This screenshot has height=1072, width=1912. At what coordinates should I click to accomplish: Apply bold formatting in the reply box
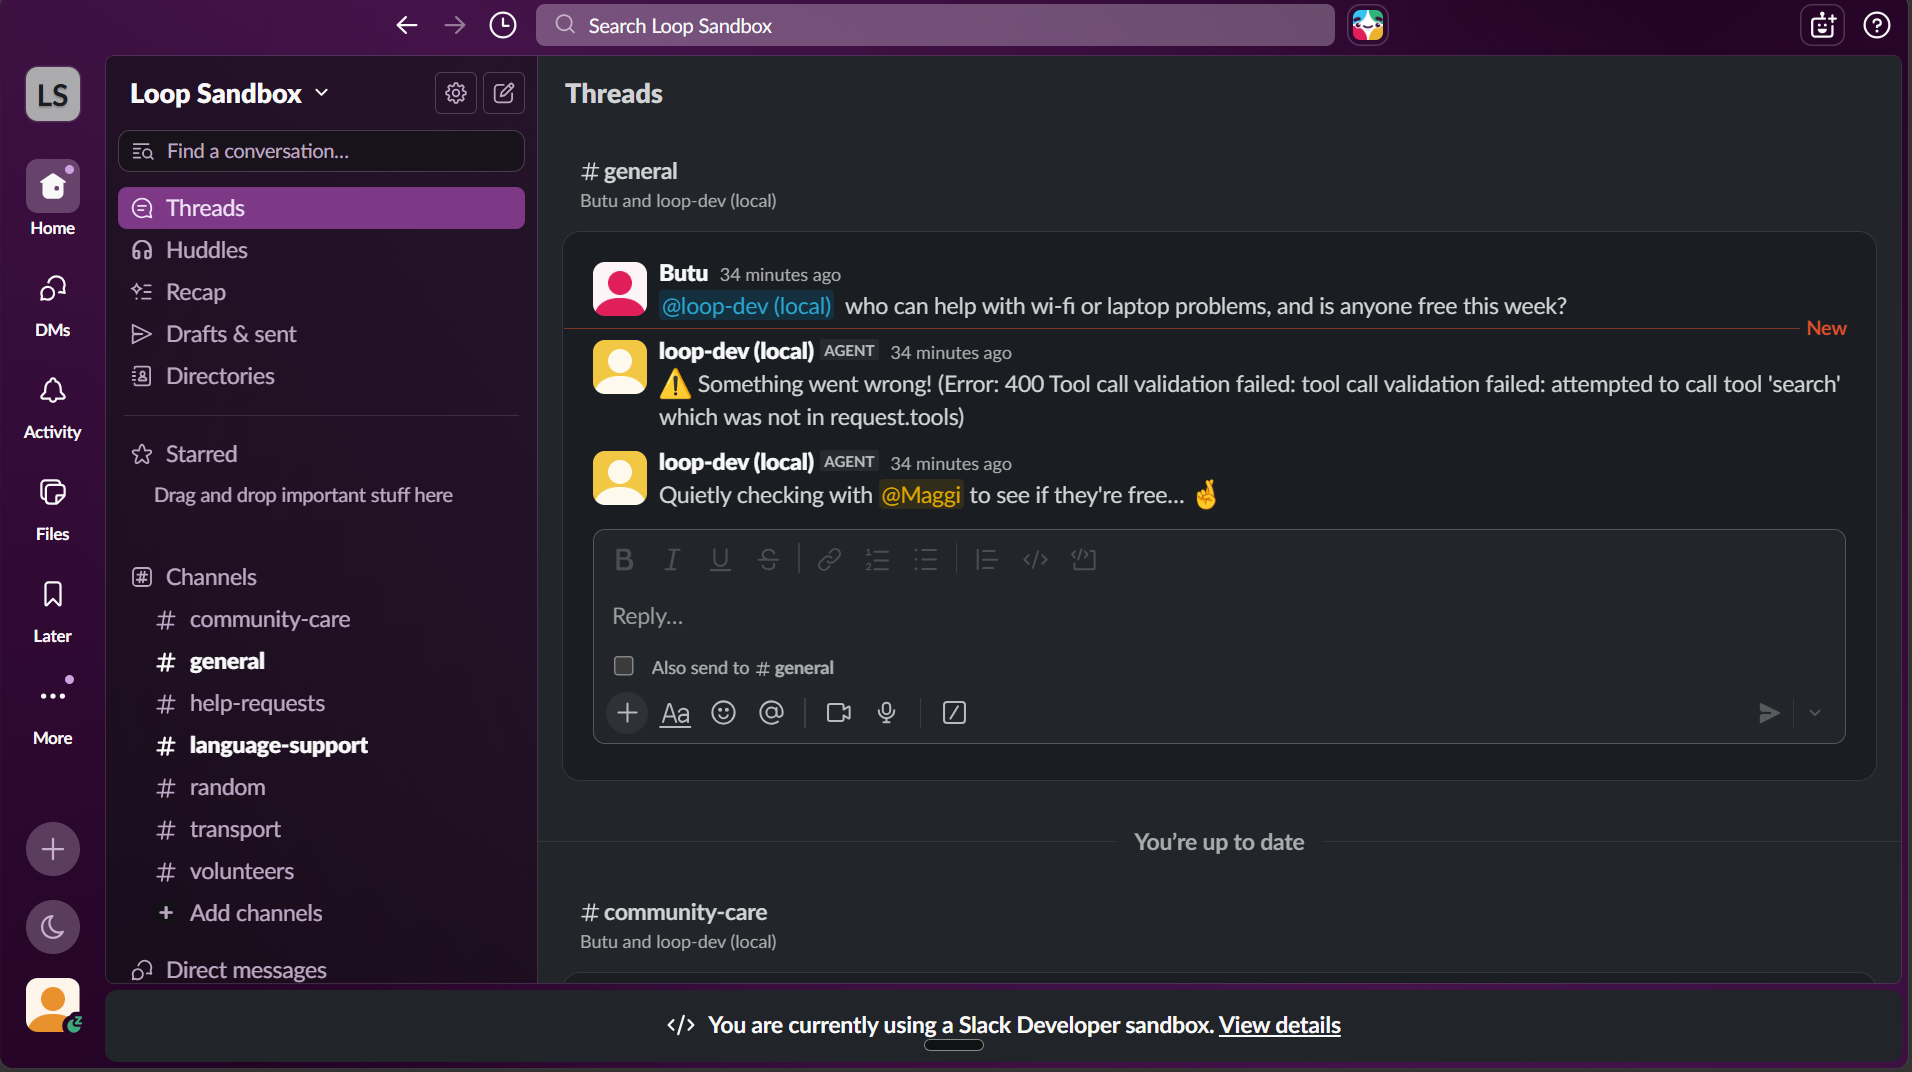[624, 560]
